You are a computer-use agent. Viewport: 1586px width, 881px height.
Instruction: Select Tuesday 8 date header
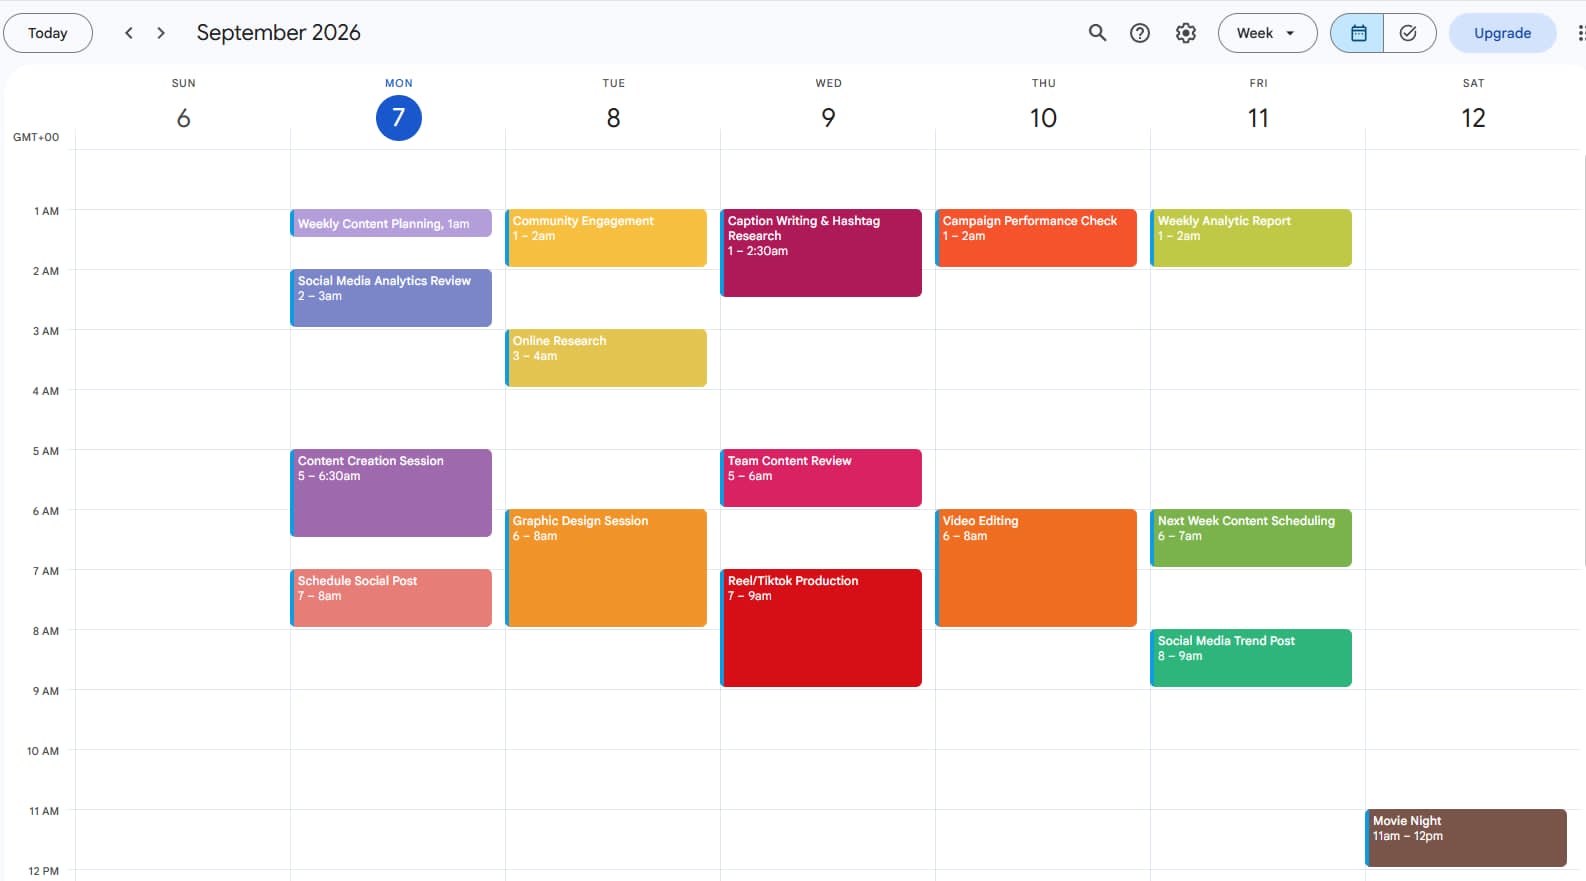point(613,118)
